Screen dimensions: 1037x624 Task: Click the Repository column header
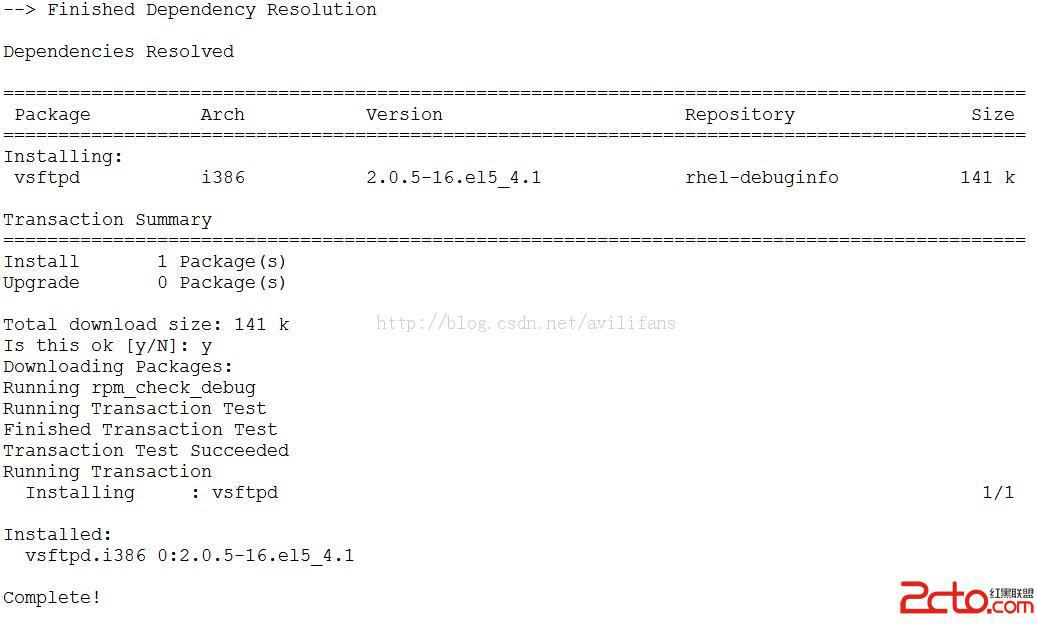coord(739,114)
